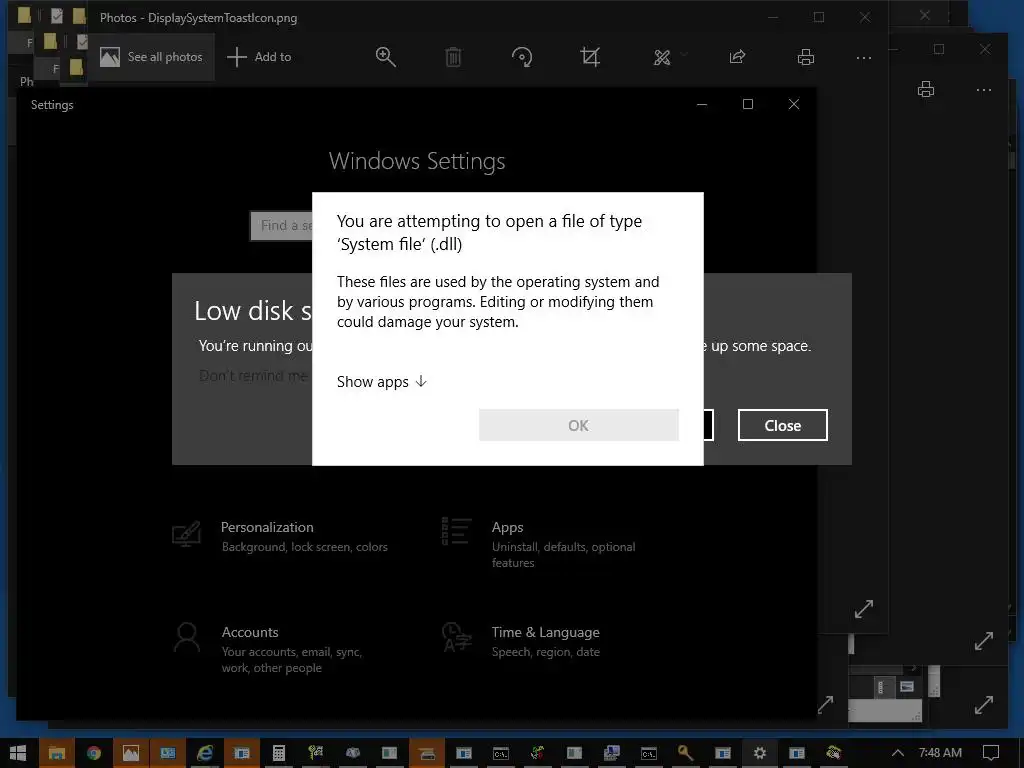1024x768 pixels.
Task: Click fullscreen arrows icon in DisplaySystemToastIcon Photos window
Action: click(863, 609)
